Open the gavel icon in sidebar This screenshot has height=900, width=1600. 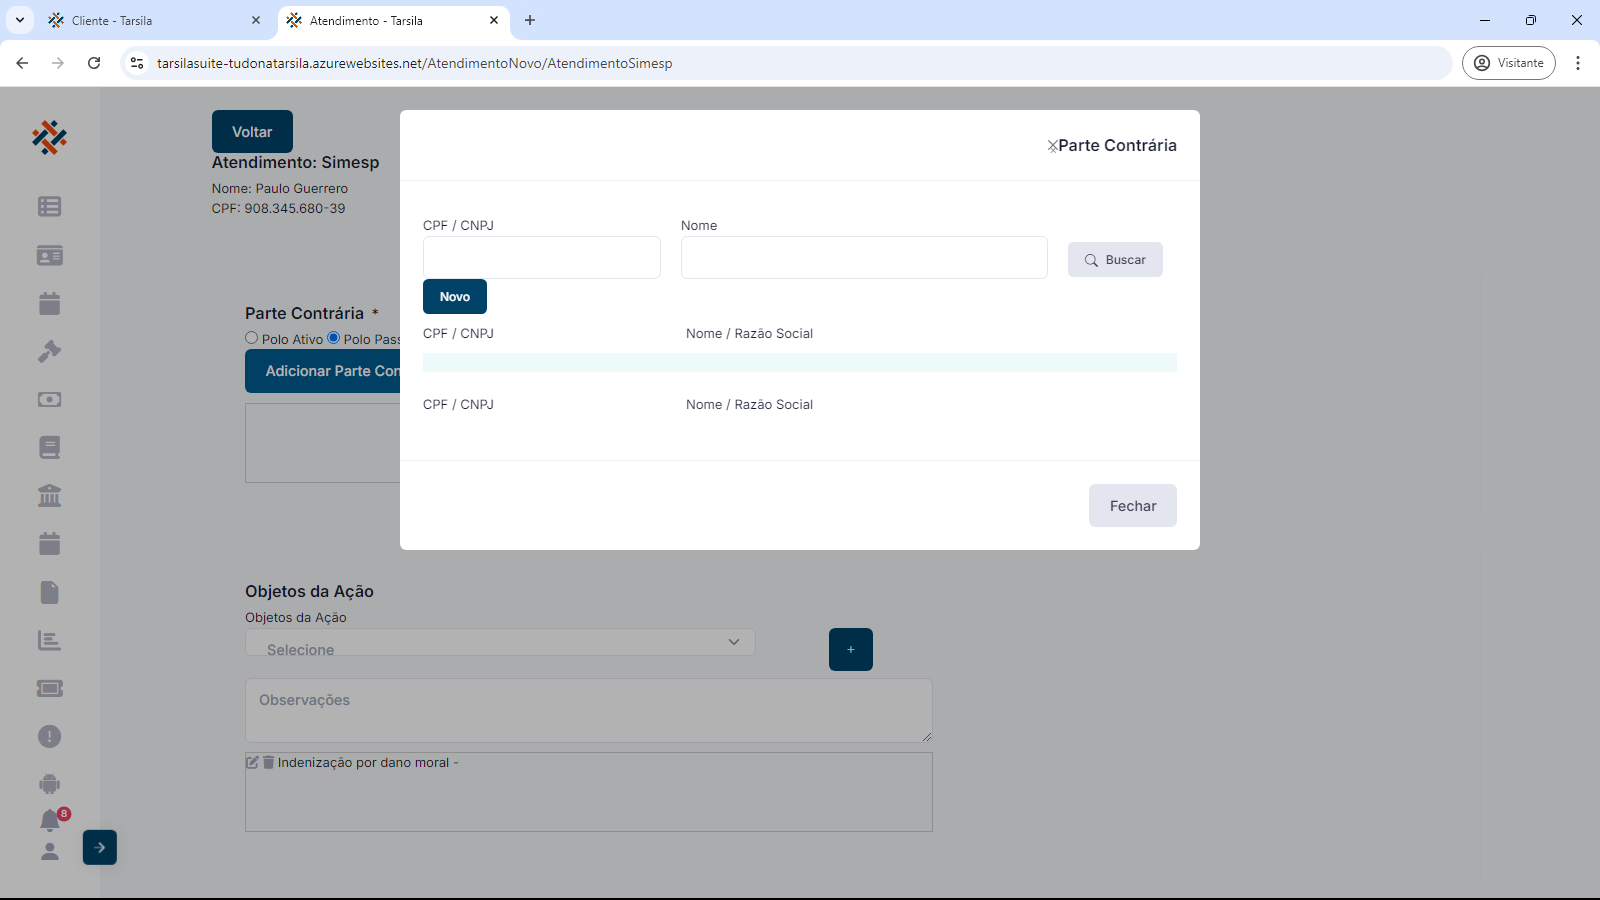[x=49, y=352]
